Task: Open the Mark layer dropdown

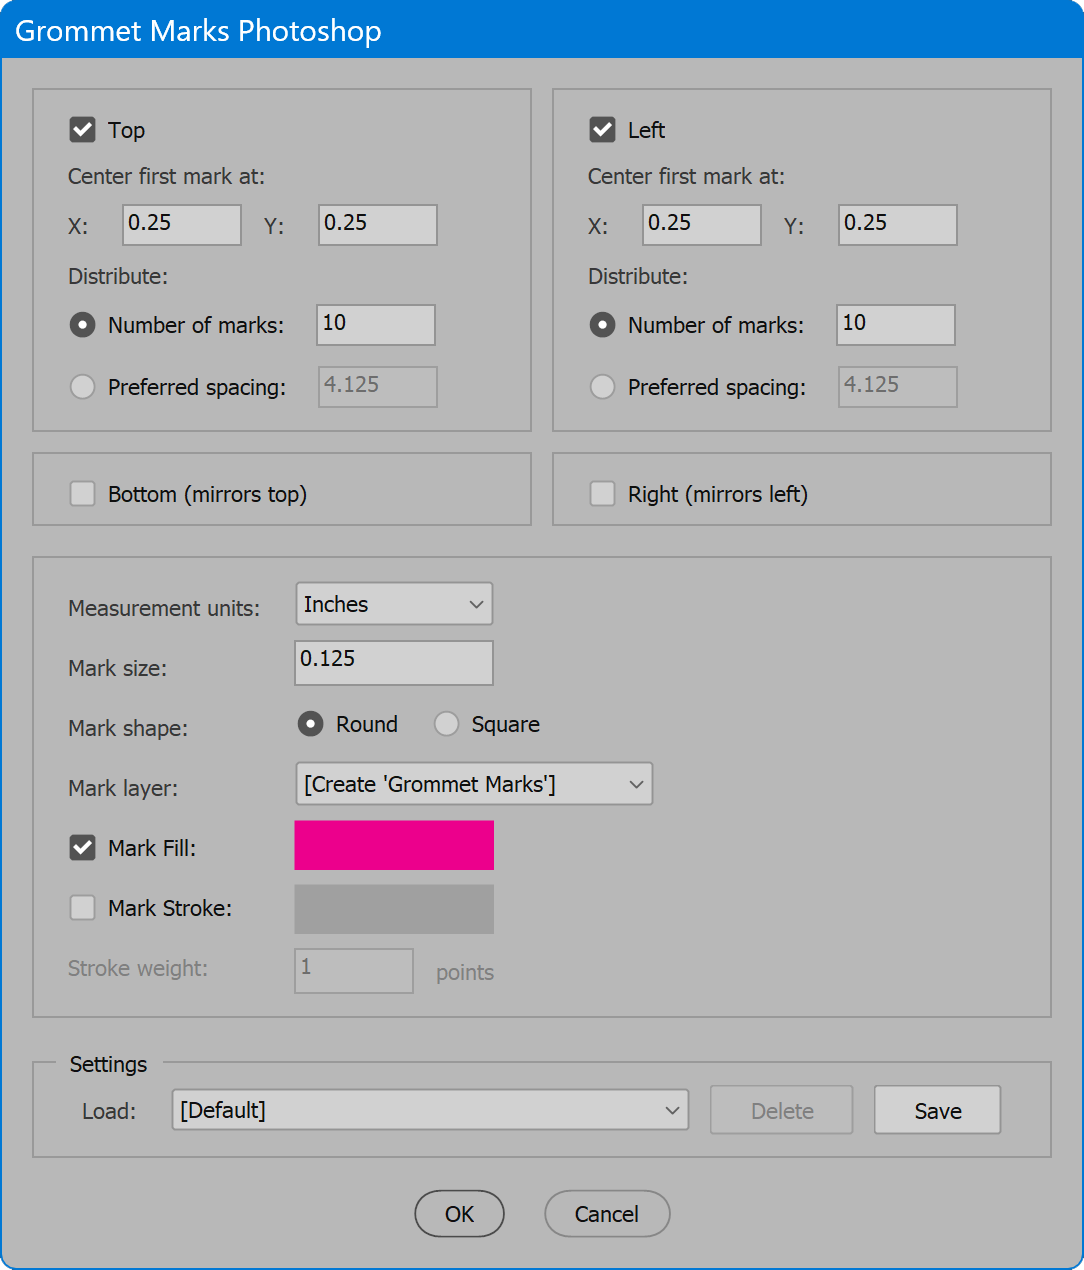Action: (474, 784)
